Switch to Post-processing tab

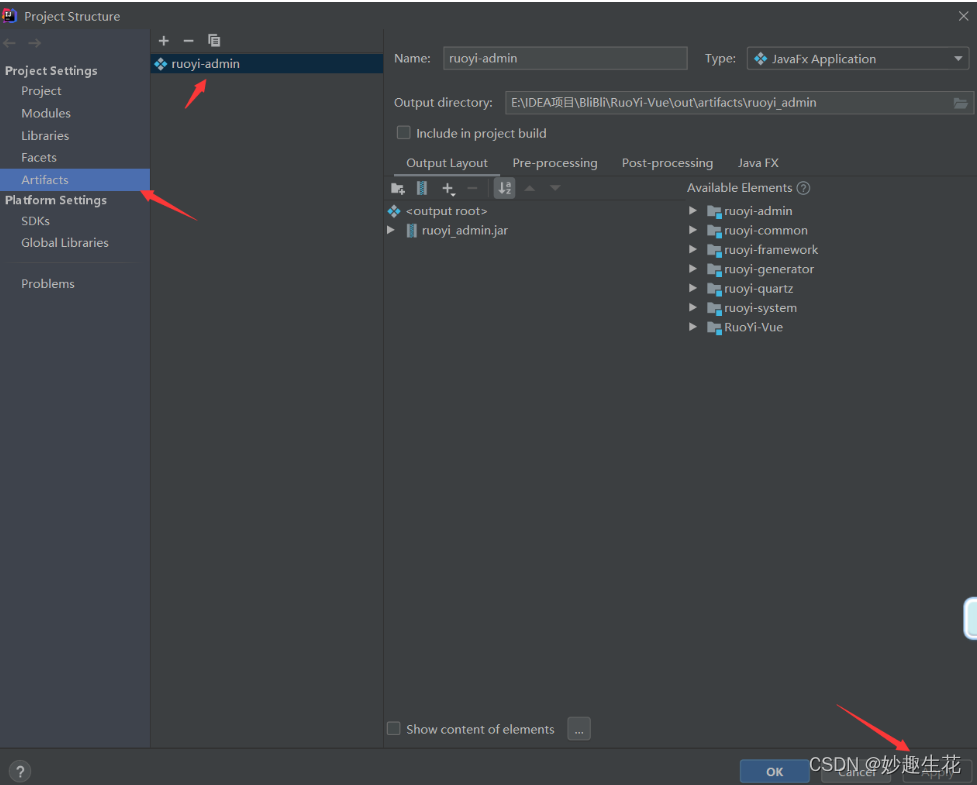(x=667, y=163)
